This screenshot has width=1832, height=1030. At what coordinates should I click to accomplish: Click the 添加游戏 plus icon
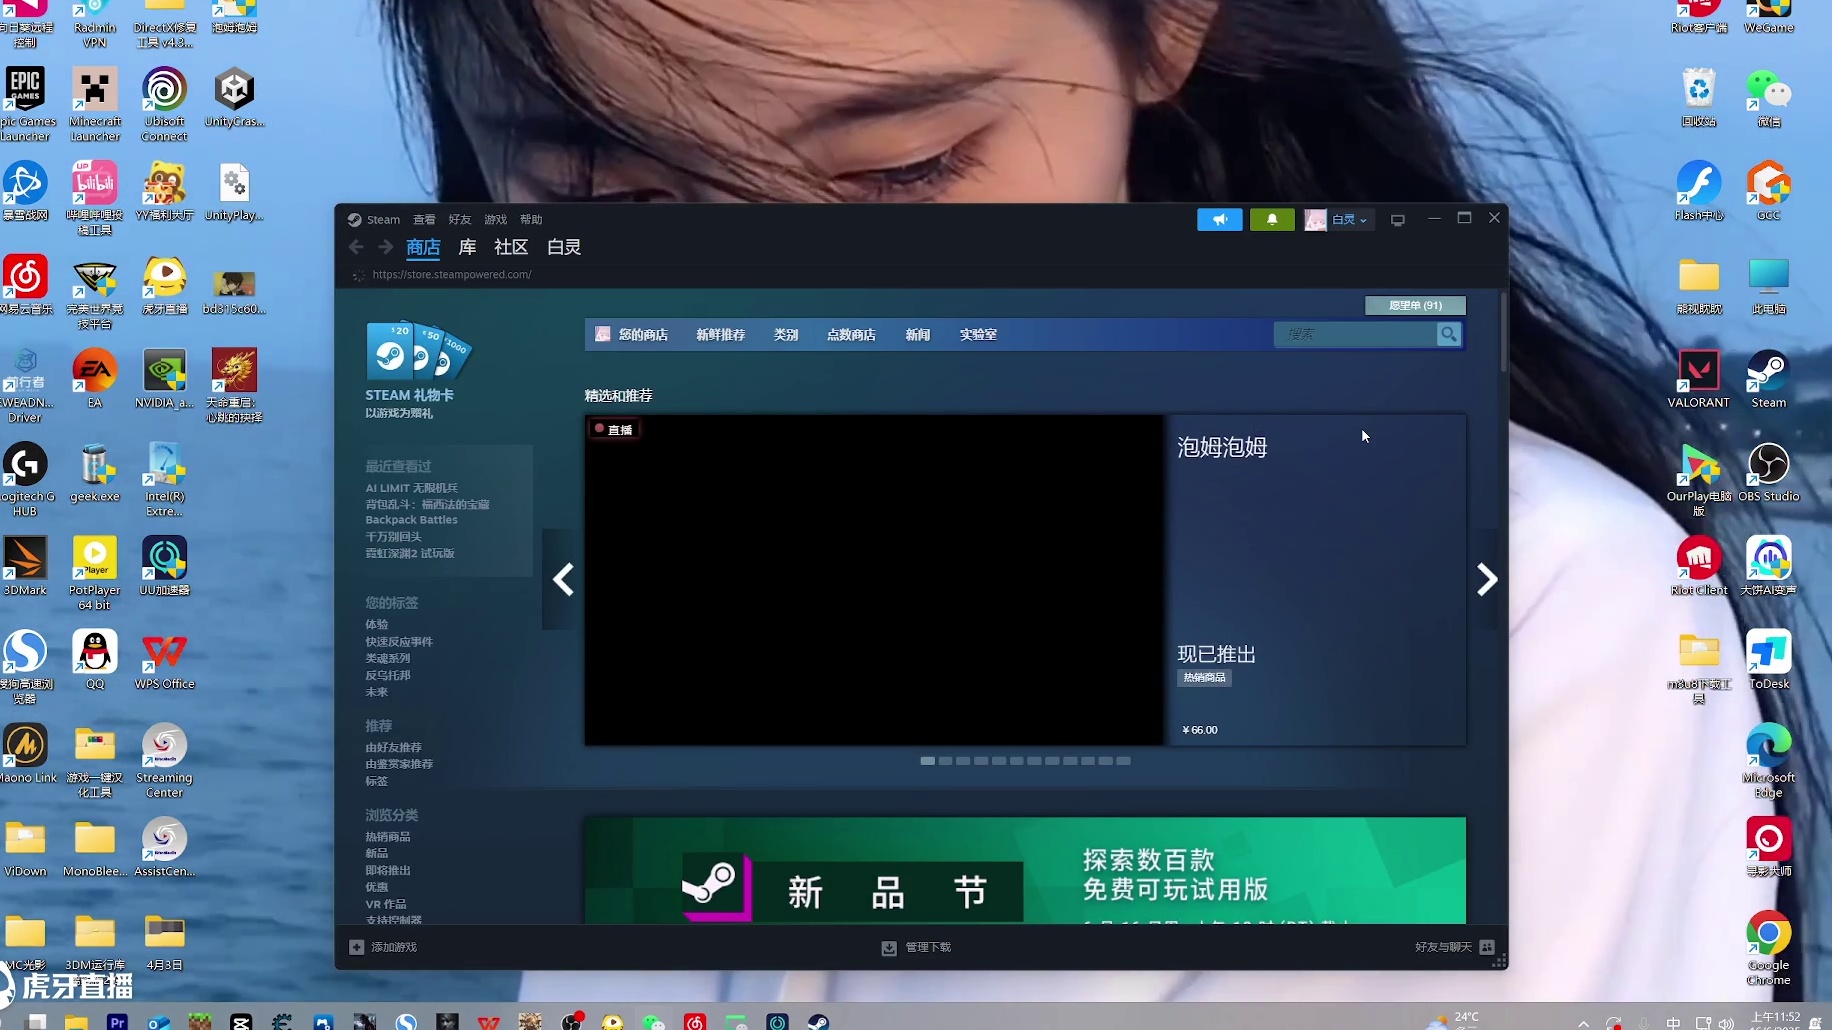[356, 947]
